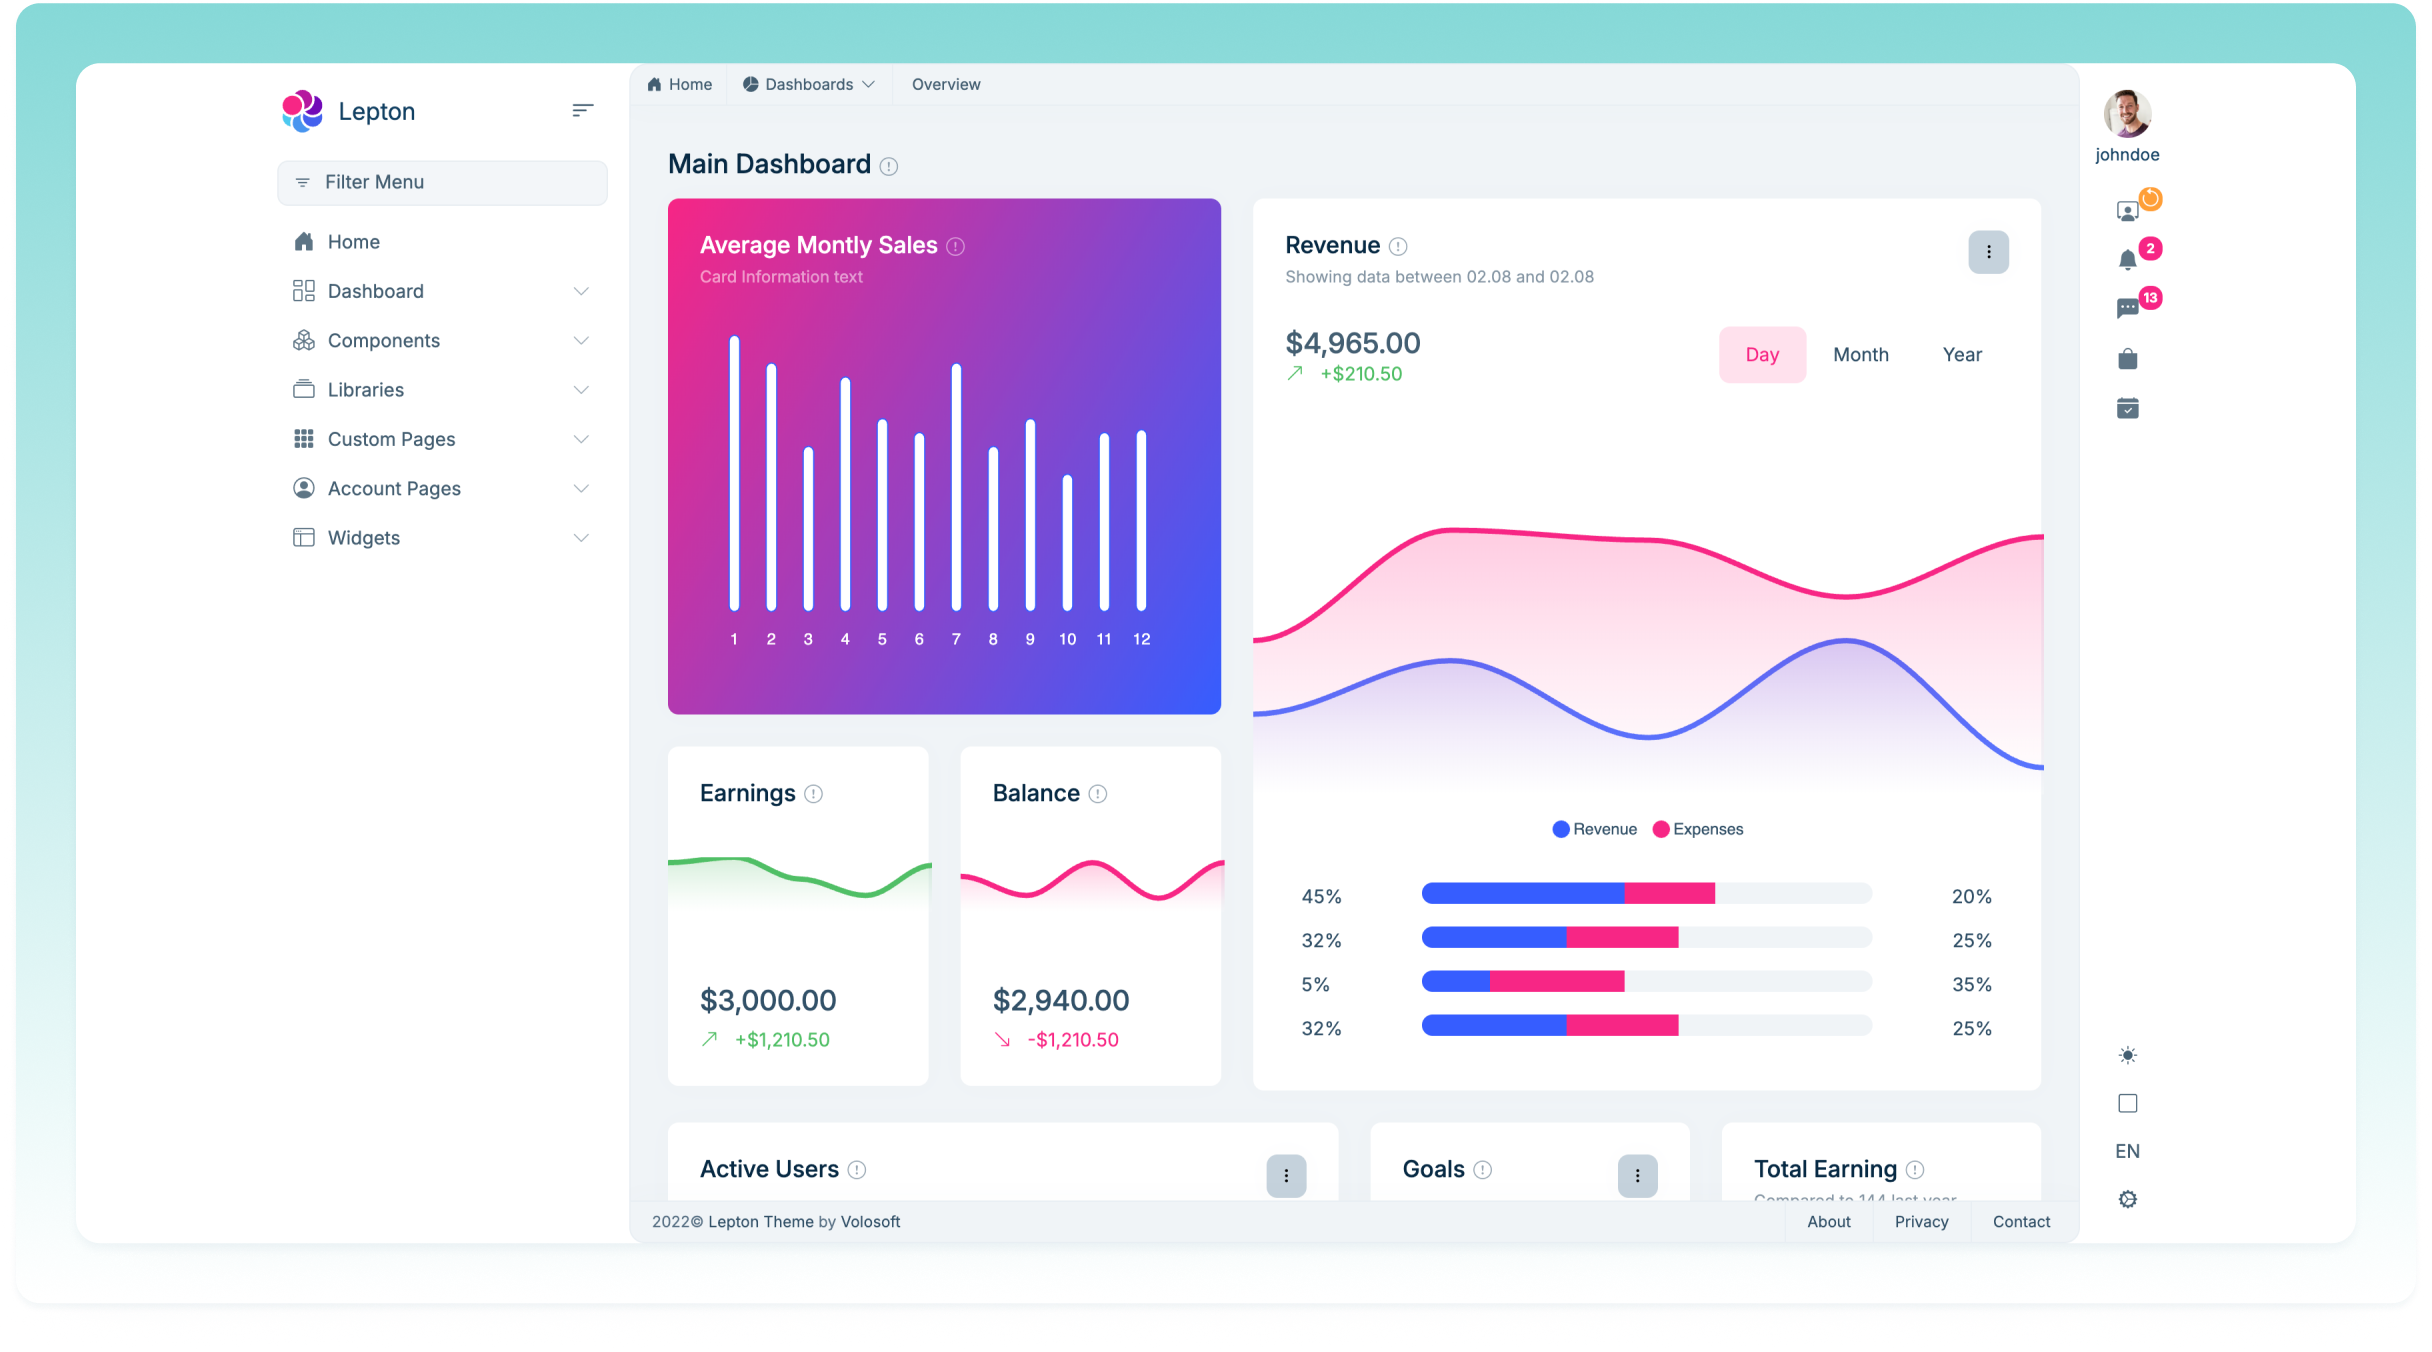Click the info icon beside Main Dashboard
The image size is (2432, 1352).
pyautogui.click(x=888, y=166)
